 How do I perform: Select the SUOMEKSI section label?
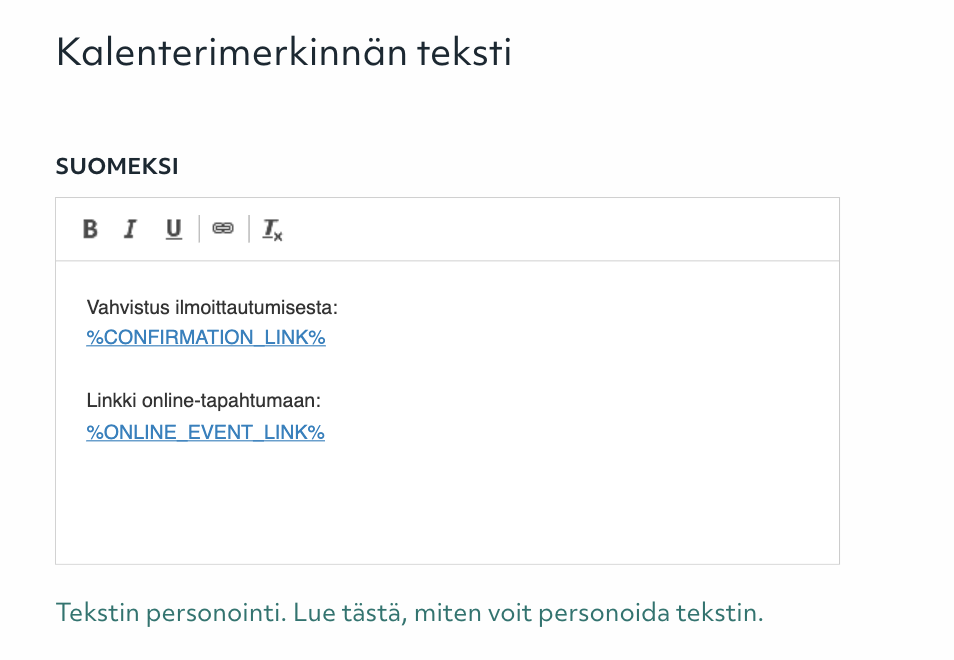click(117, 166)
